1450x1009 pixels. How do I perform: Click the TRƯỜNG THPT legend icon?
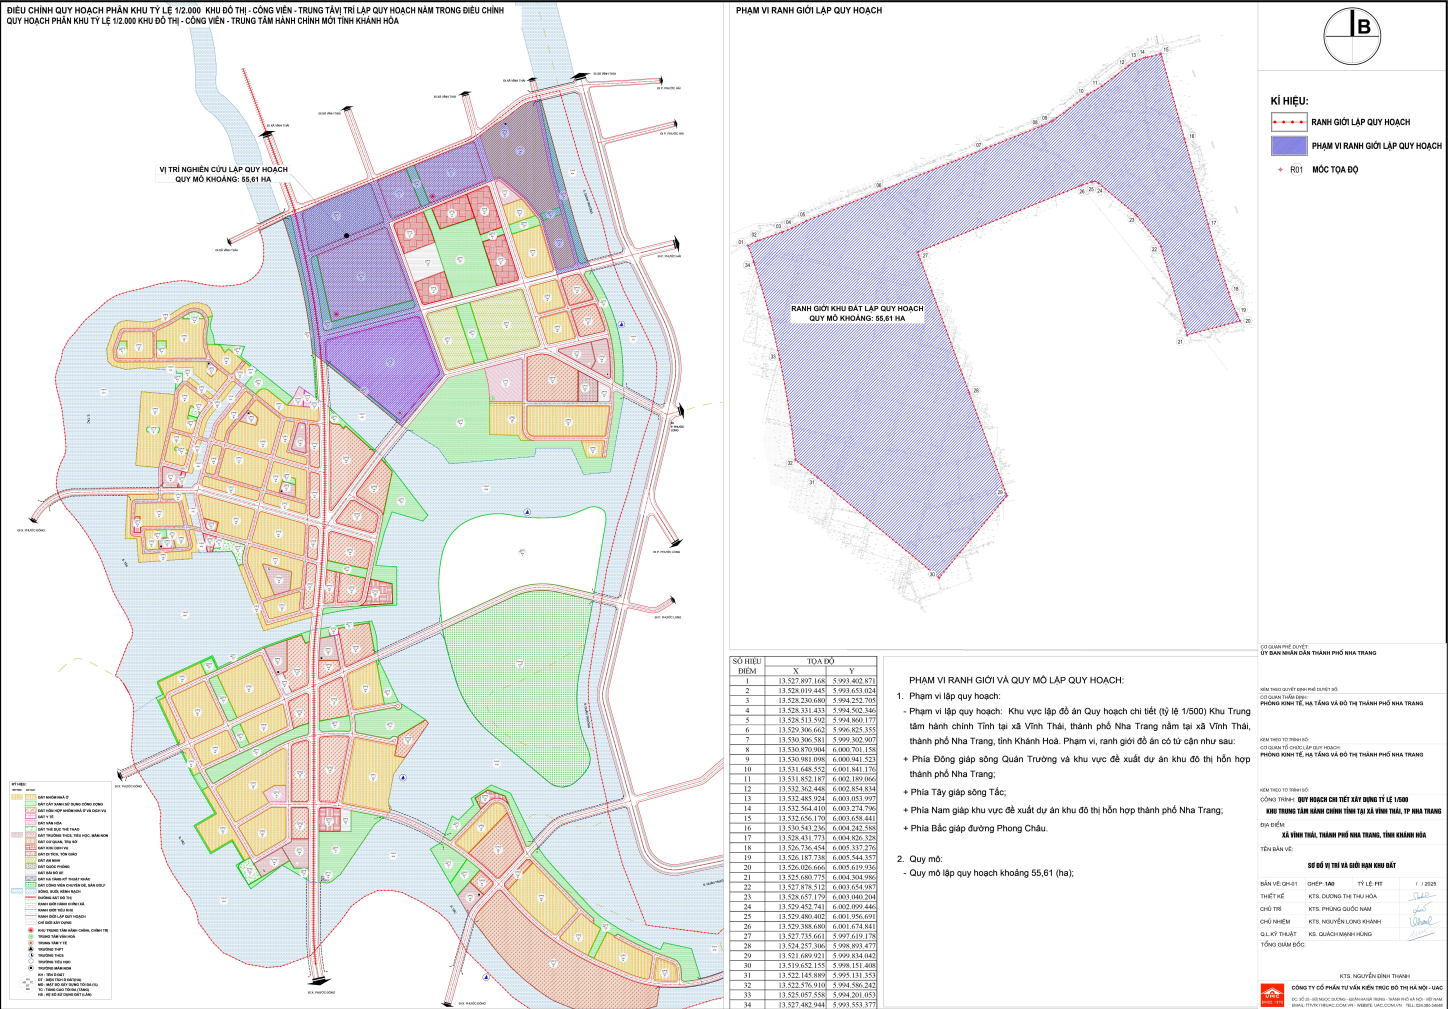pyautogui.click(x=31, y=949)
